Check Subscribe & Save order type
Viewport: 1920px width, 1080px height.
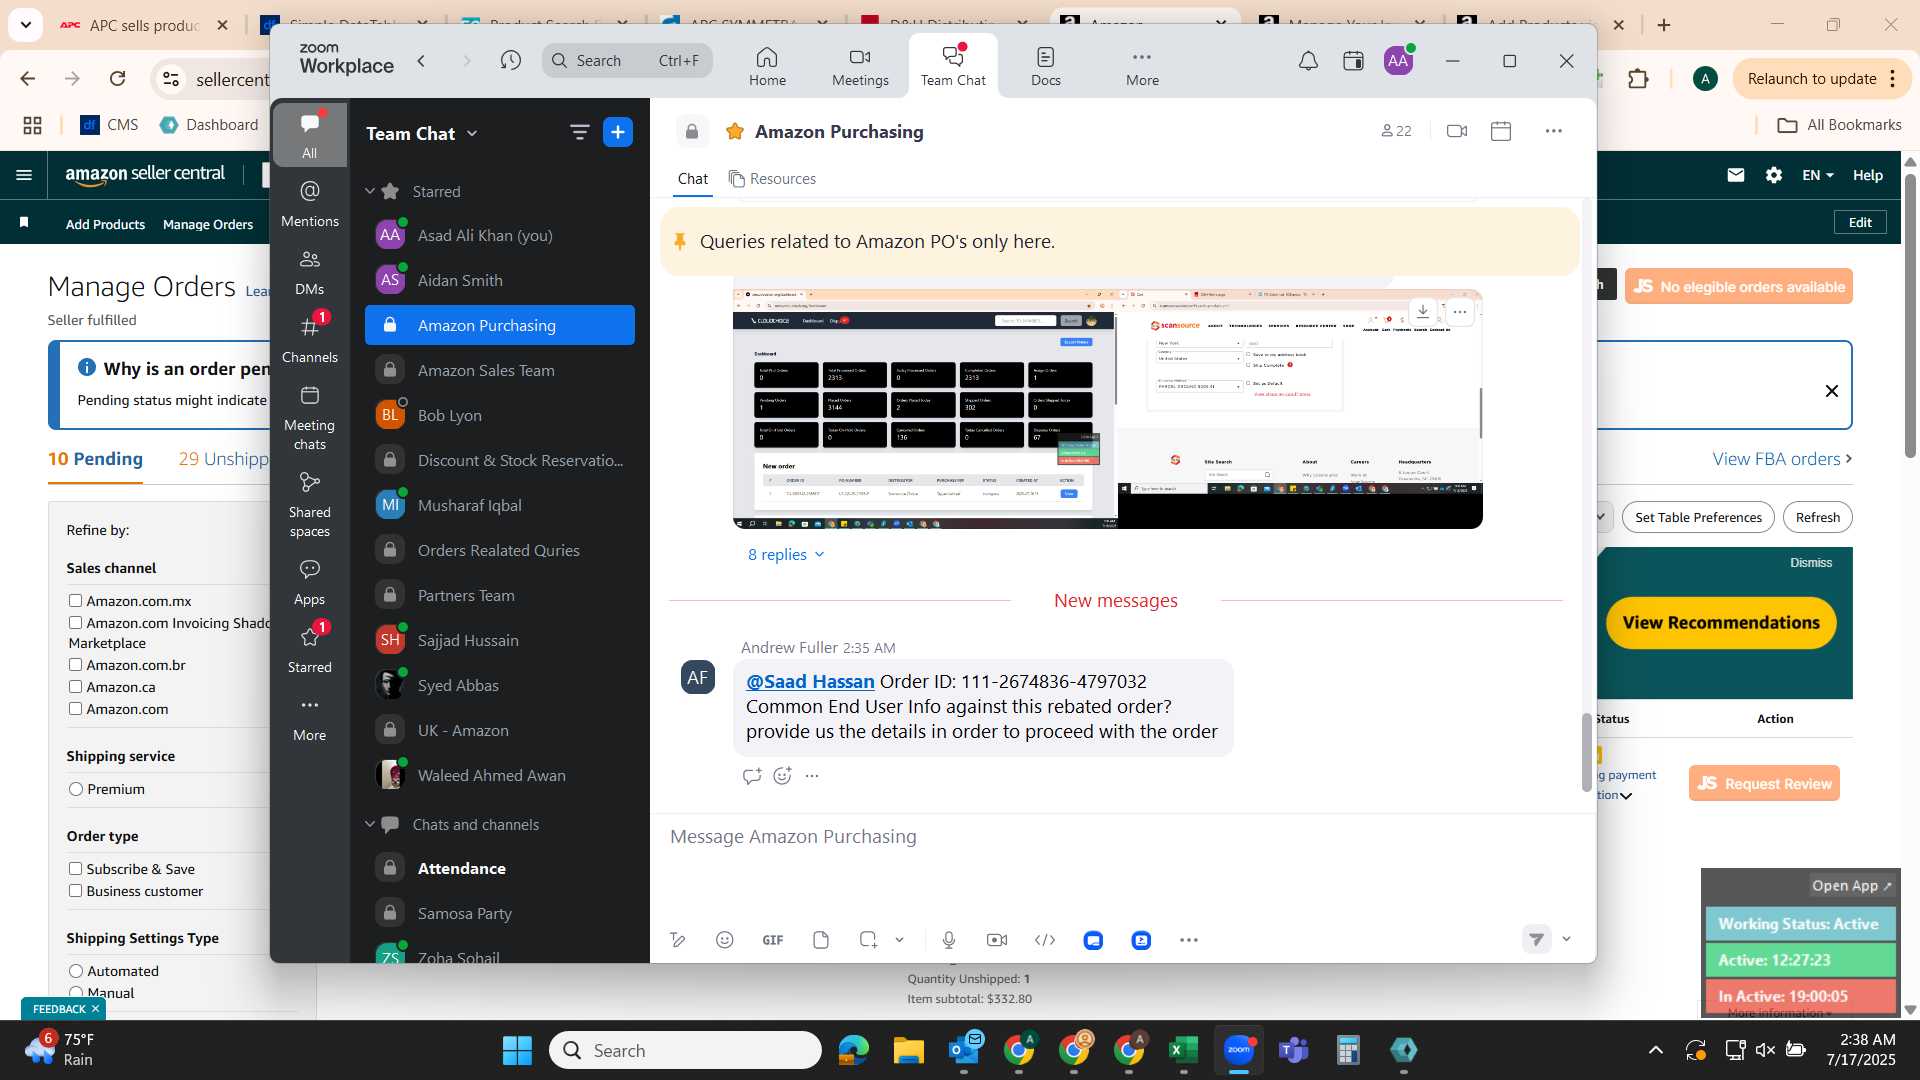[75, 869]
